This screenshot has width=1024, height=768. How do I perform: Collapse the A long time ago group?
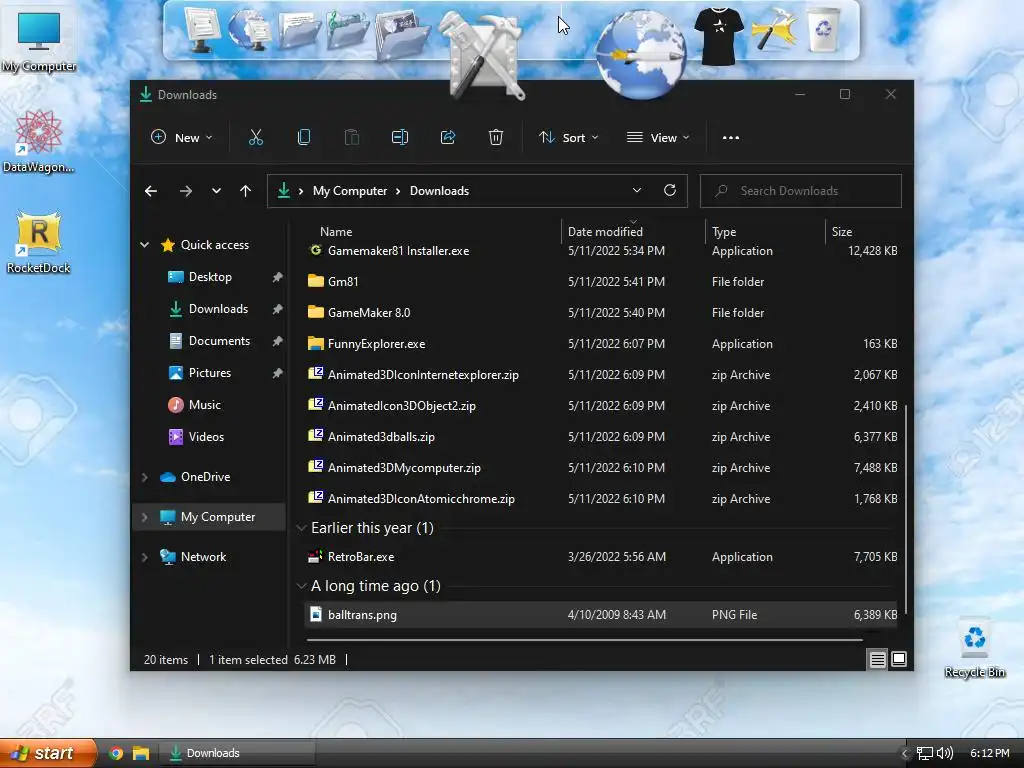click(301, 586)
